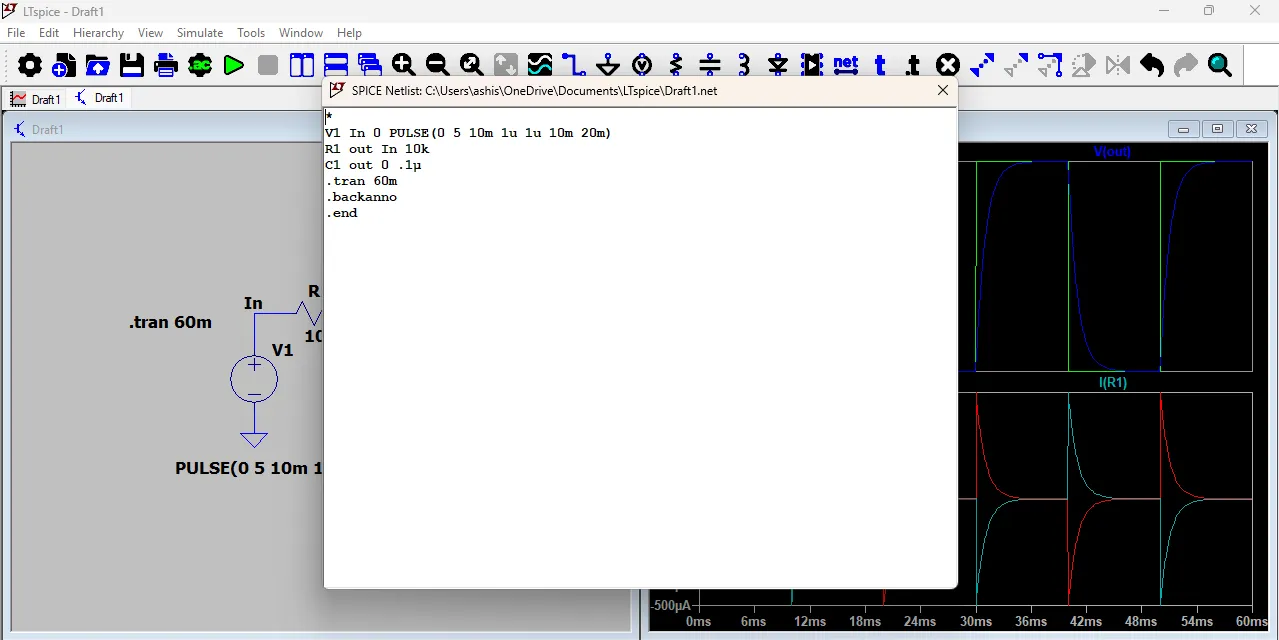Click the 'In' net label on schematic
Image resolution: width=1279 pixels, height=640 pixels.
tap(253, 303)
